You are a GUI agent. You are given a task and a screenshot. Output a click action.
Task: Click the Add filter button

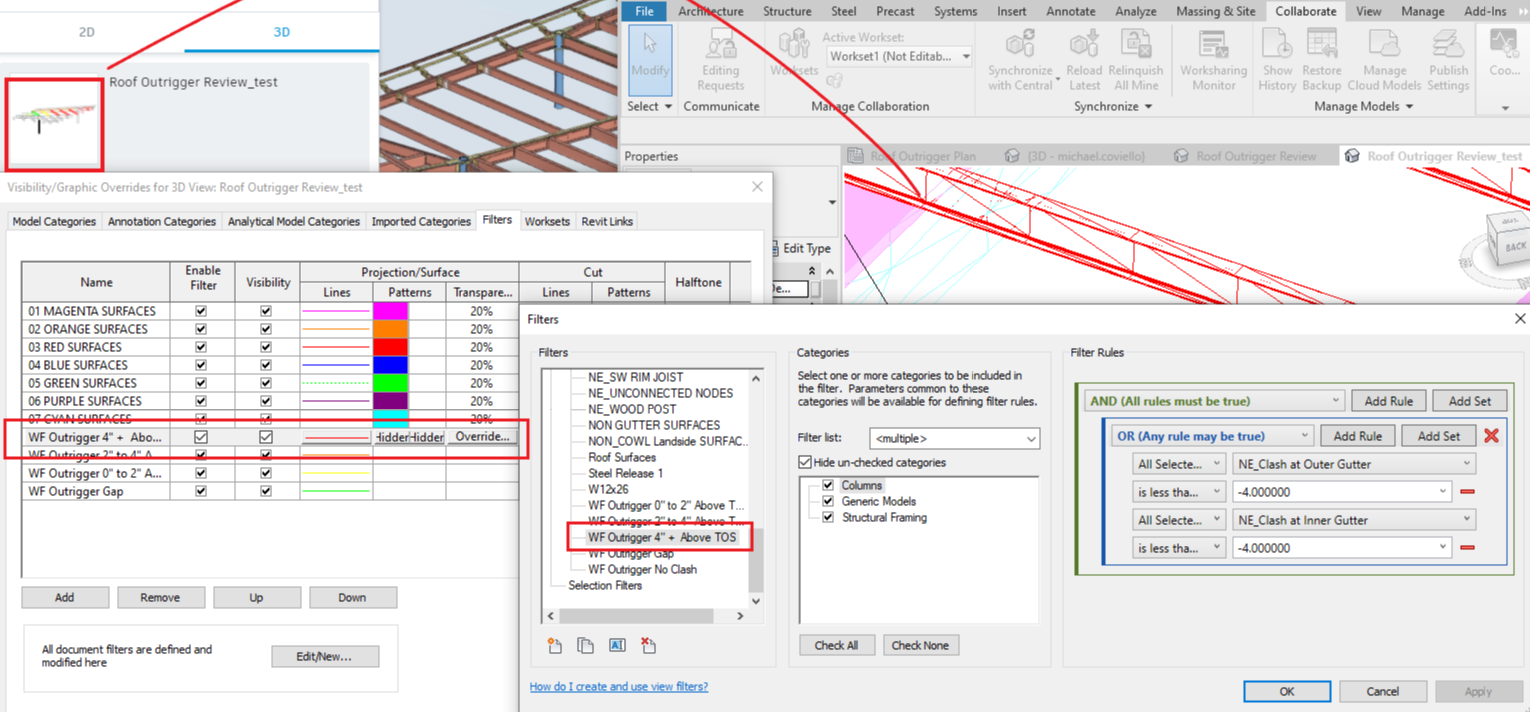click(65, 597)
